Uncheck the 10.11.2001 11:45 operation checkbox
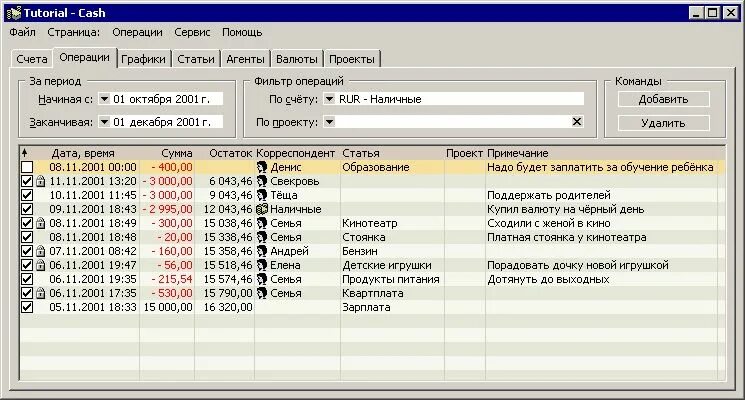Viewport: 745px width, 400px height. (x=27, y=195)
